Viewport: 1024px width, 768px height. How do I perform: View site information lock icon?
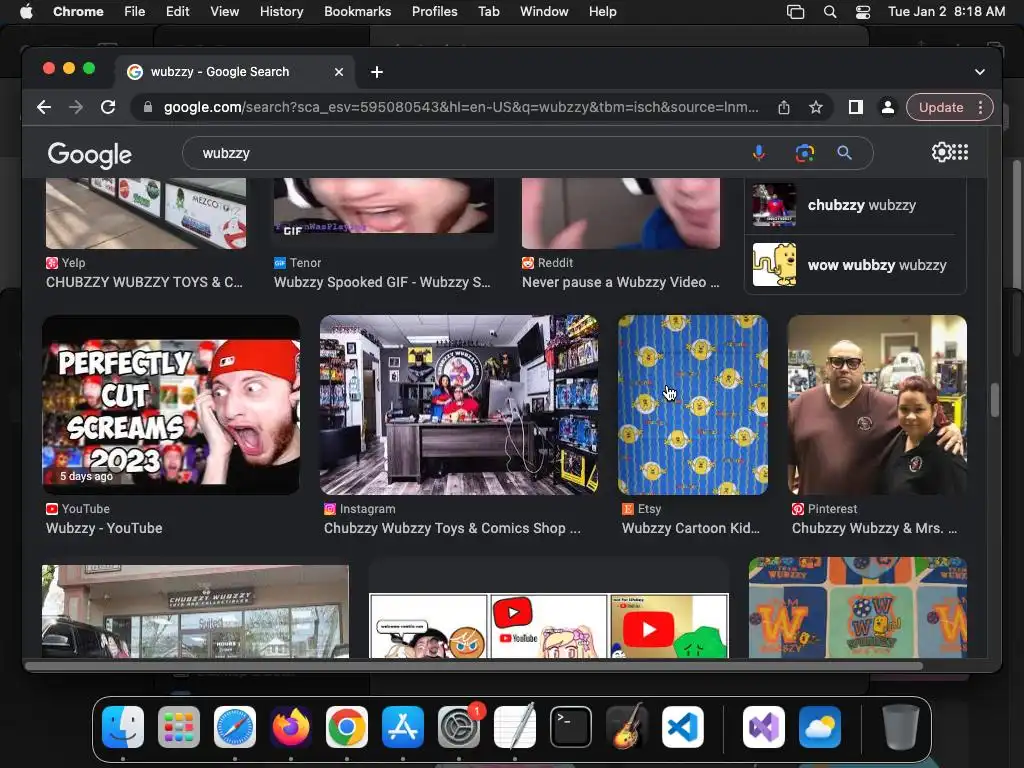pyautogui.click(x=148, y=107)
